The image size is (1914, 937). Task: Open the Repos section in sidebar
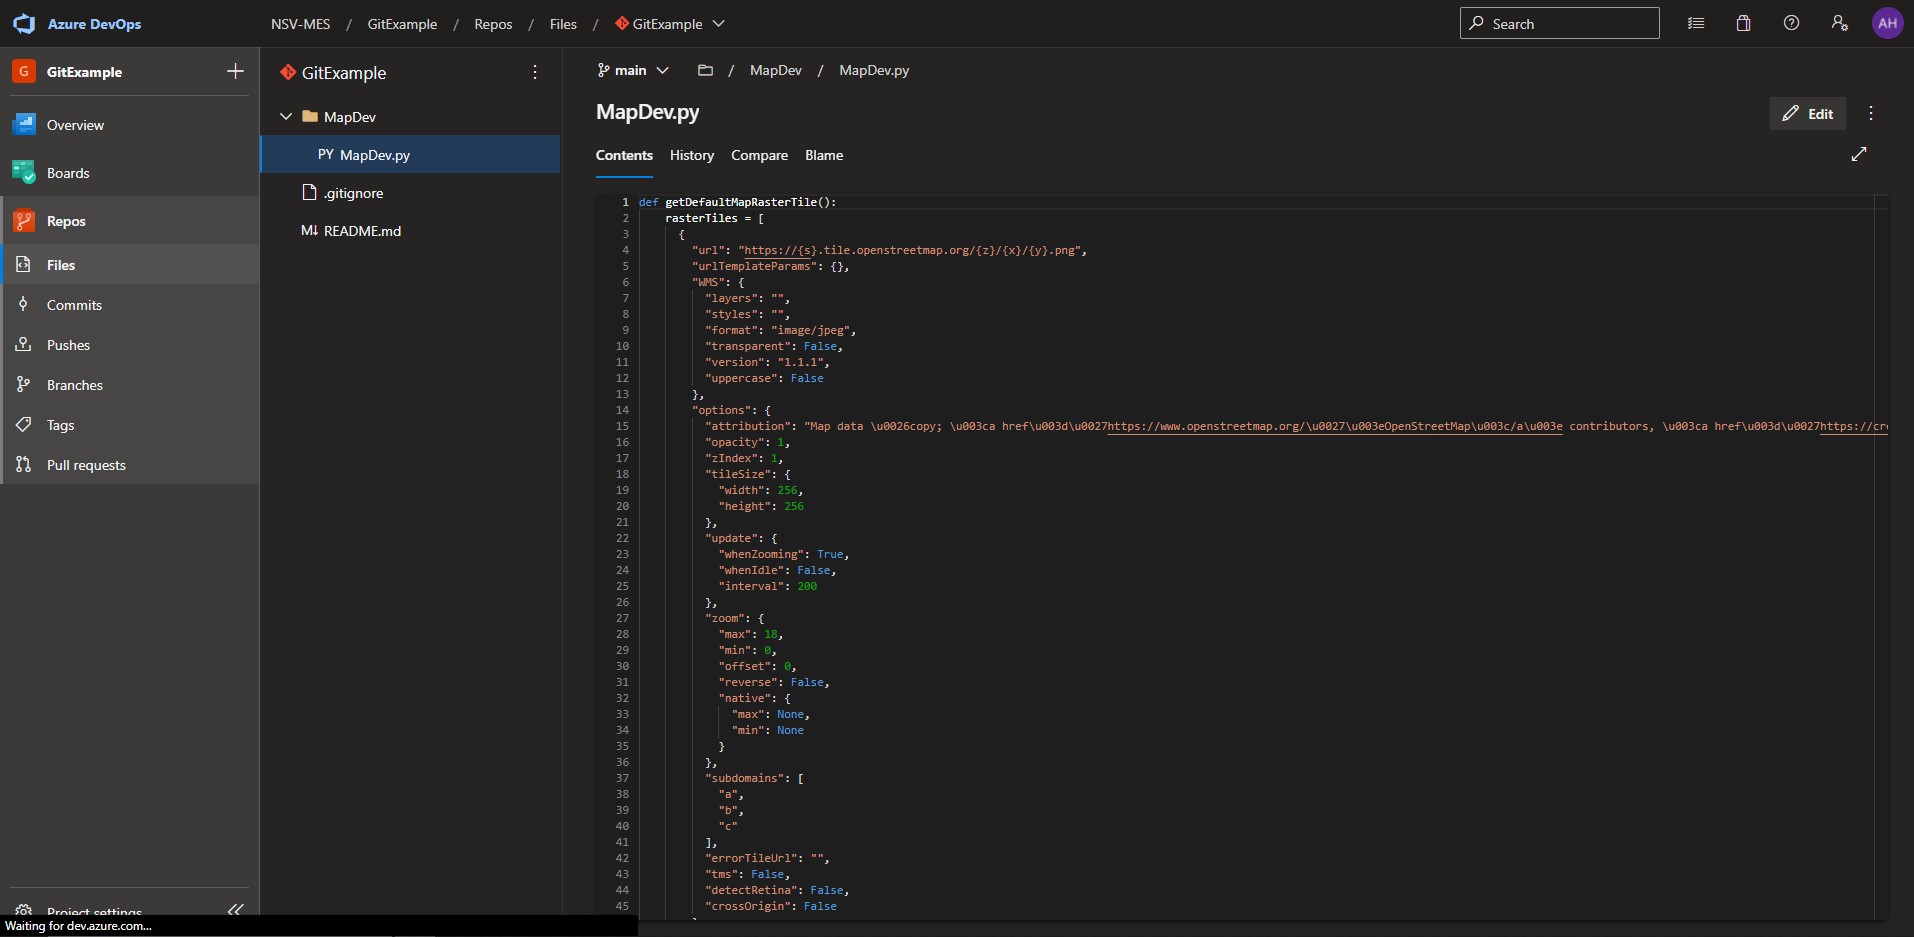(x=64, y=220)
